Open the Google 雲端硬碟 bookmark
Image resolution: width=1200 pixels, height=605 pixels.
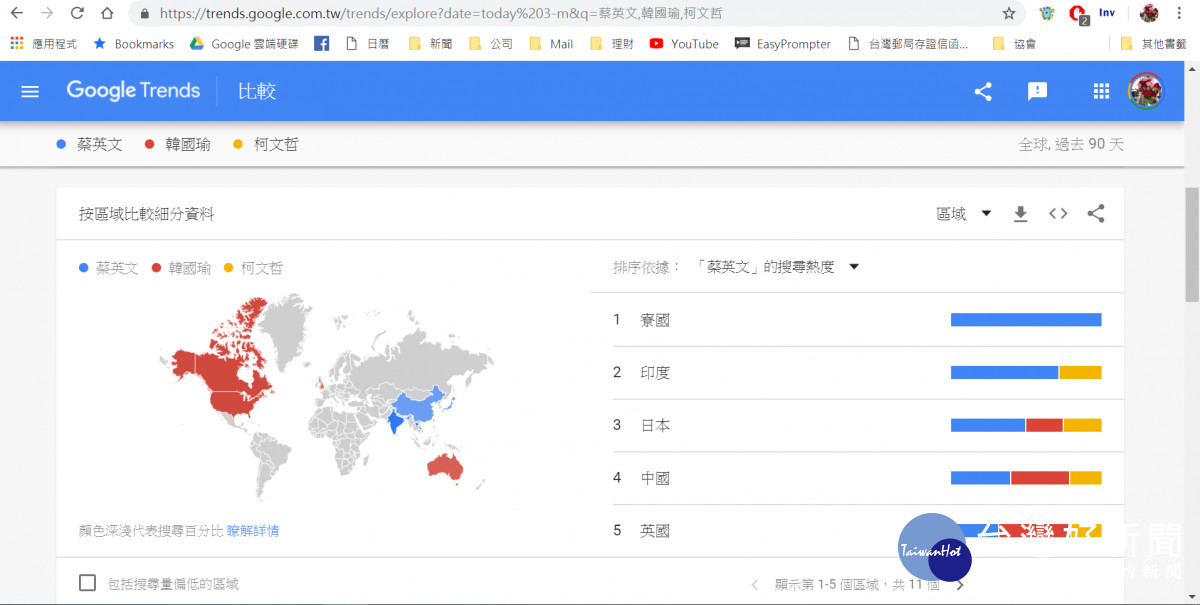click(244, 44)
